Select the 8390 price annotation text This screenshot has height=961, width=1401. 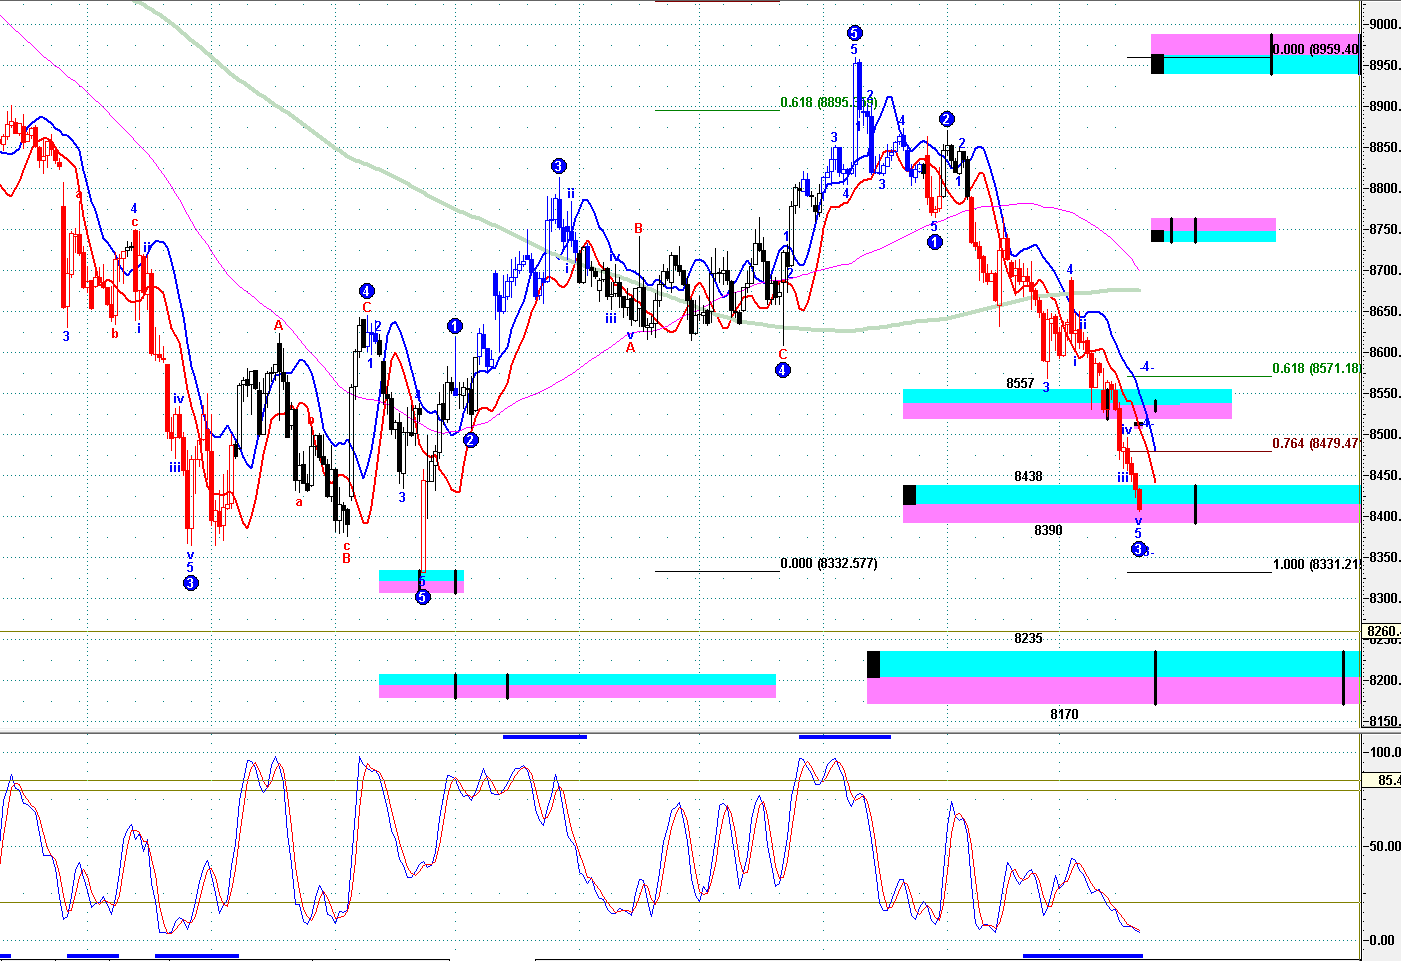1048,531
